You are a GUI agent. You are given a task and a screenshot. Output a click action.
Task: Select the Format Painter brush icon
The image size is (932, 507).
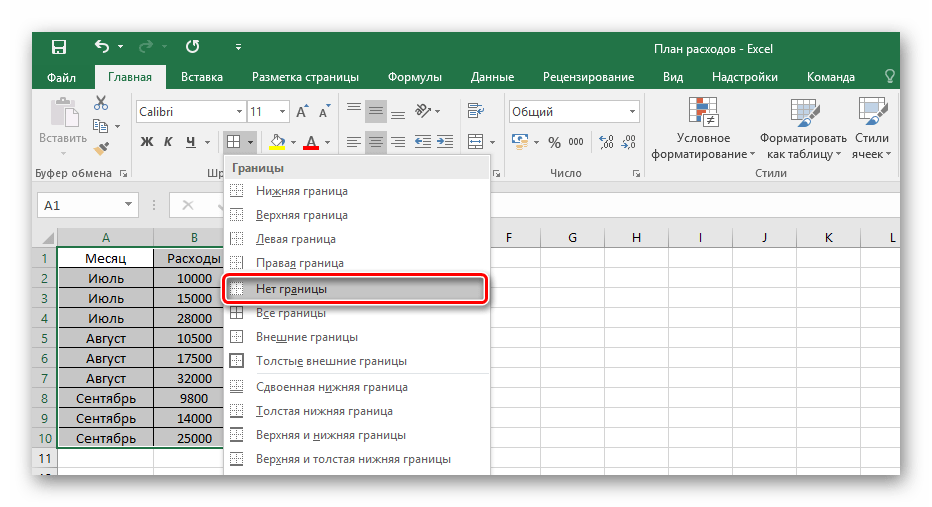(x=101, y=148)
